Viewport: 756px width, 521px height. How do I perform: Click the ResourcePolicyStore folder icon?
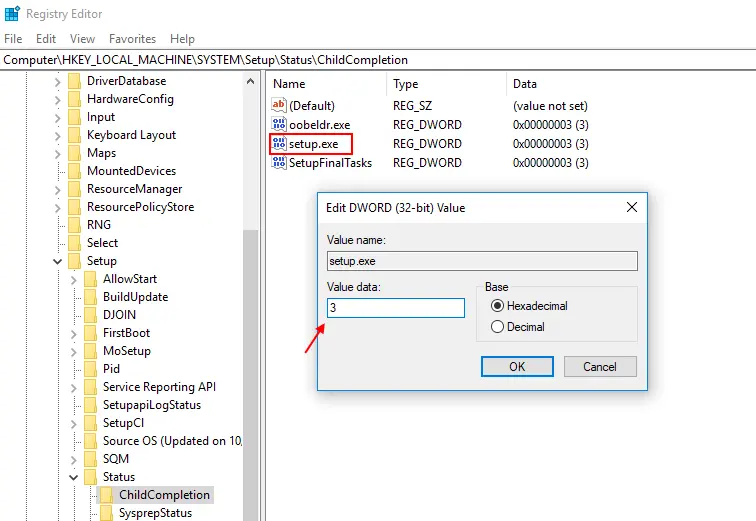pos(74,207)
